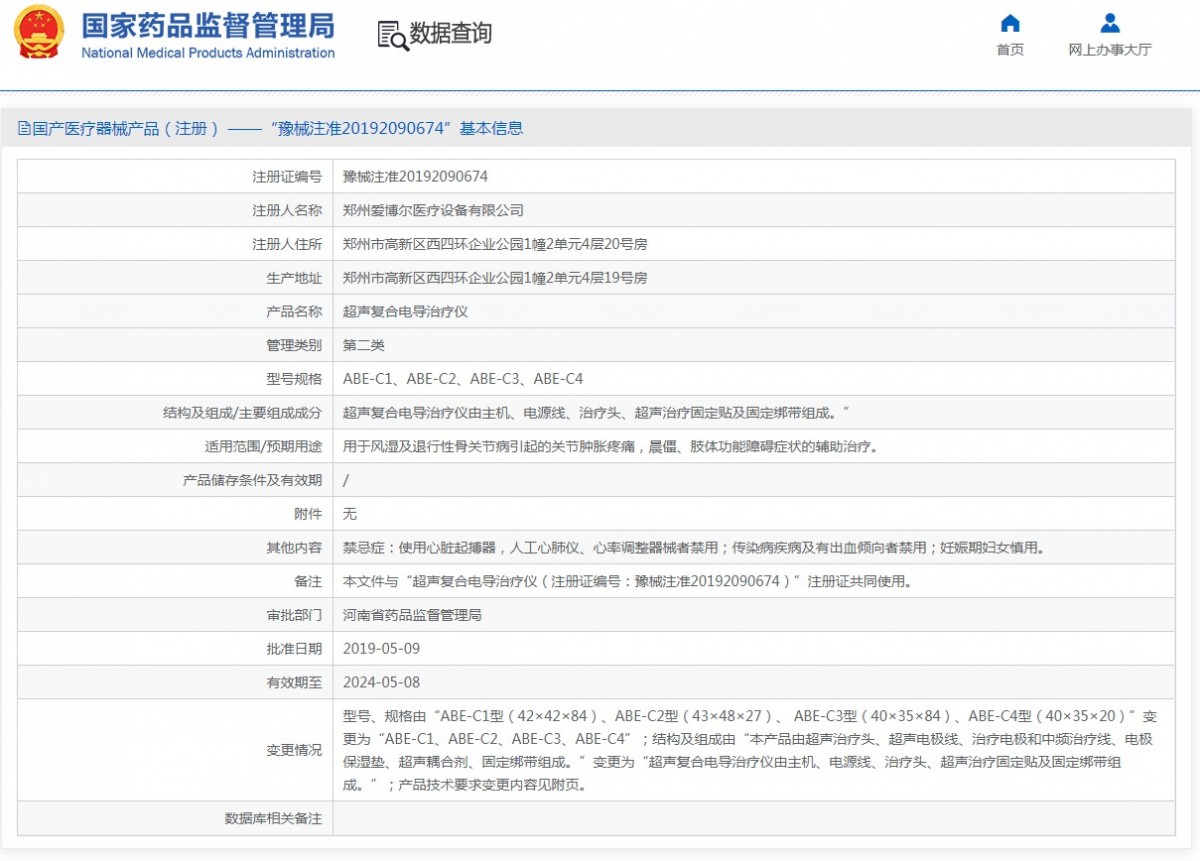1200x861 pixels.
Task: Select model list ABE-C1、ABE-C2、ABE-C3、ABE-C4
Action: [463, 379]
